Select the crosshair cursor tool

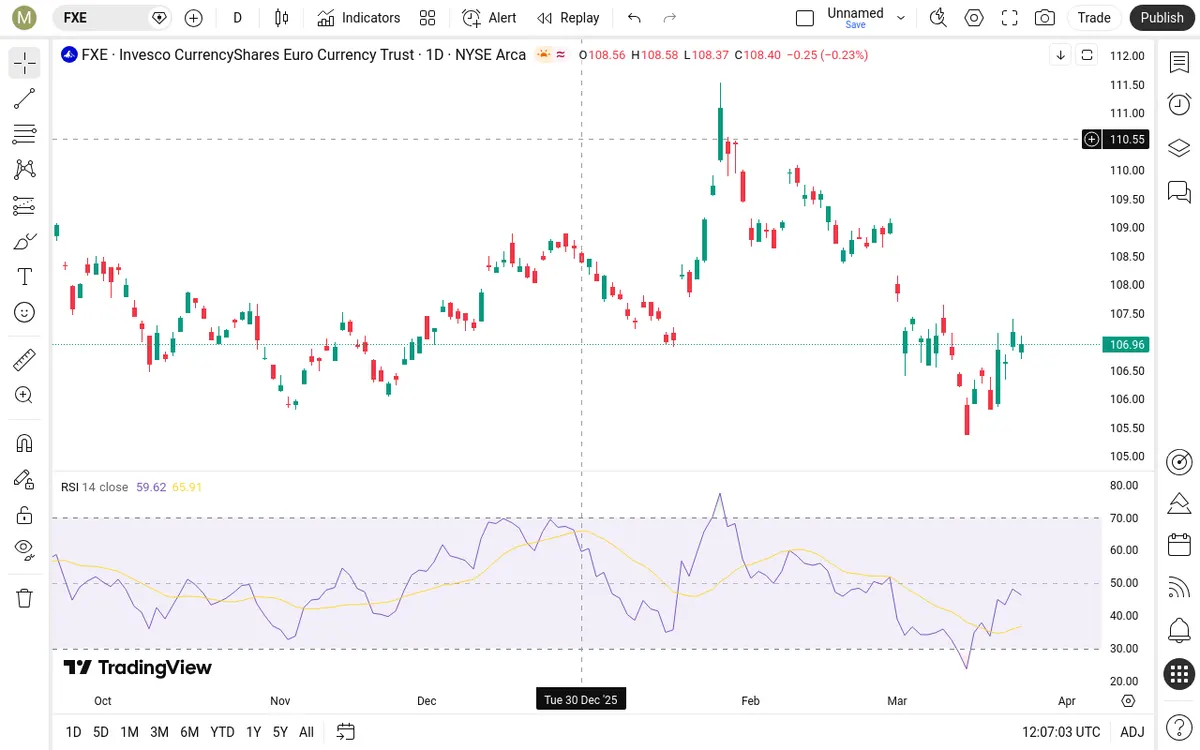(x=25, y=63)
